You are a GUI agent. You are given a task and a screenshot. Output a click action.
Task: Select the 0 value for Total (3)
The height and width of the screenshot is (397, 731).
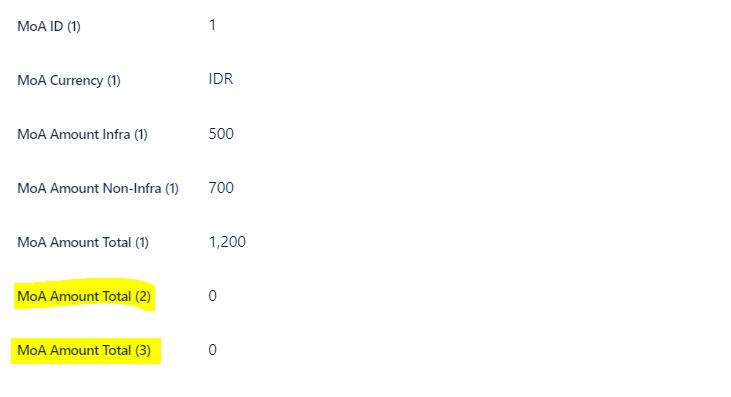(213, 350)
